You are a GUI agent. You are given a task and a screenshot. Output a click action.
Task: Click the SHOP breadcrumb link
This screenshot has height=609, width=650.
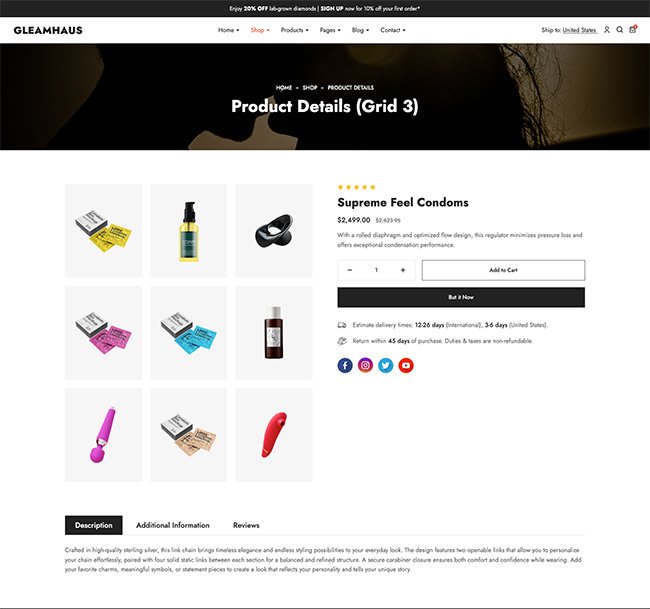(310, 87)
